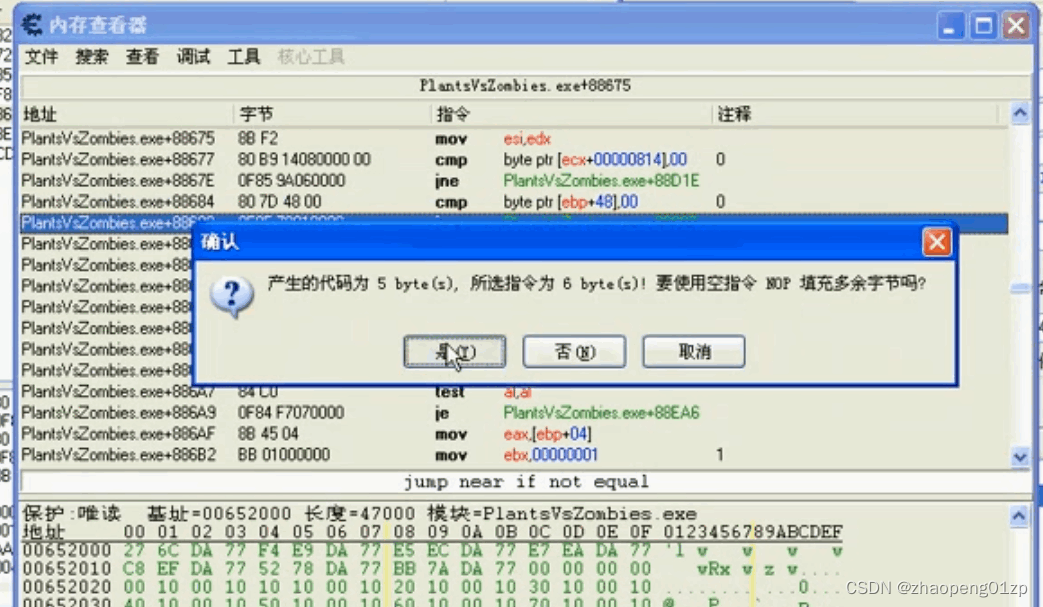The height and width of the screenshot is (607, 1043).
Task: Cancel the dialog with 取消 button
Action: [694, 352]
